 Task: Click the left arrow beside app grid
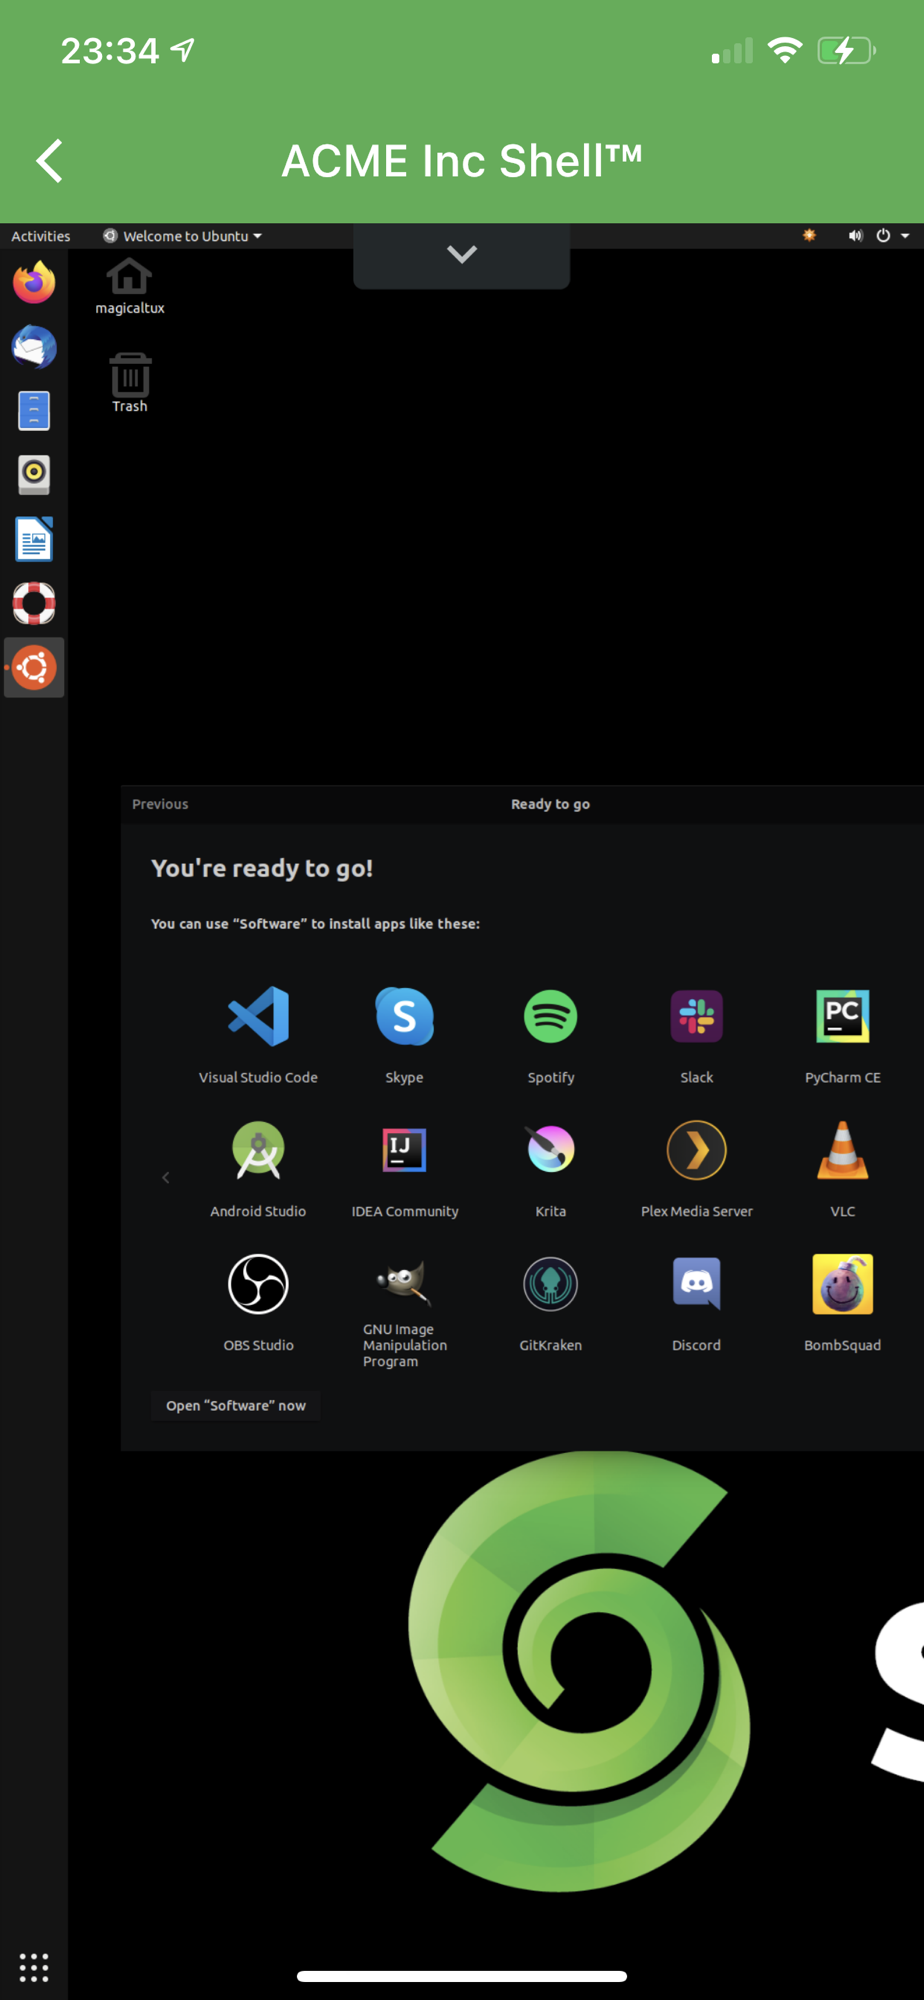click(x=166, y=1177)
